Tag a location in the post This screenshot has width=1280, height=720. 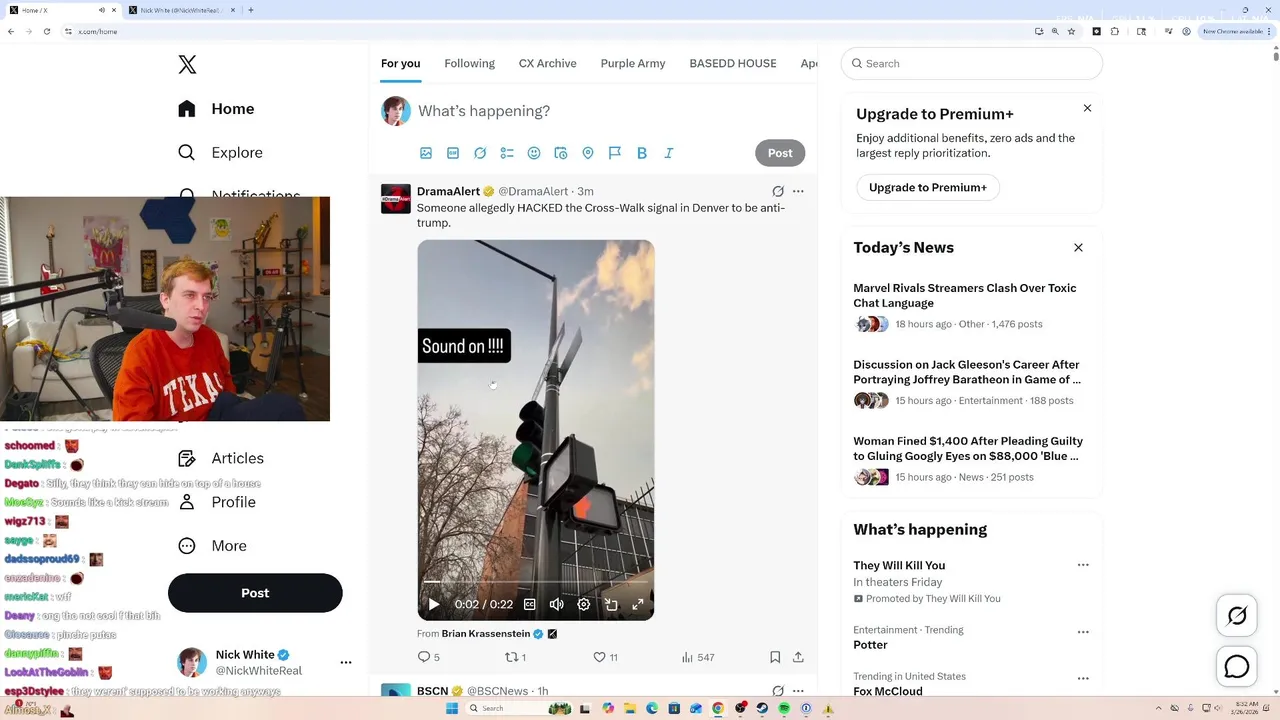(x=588, y=153)
